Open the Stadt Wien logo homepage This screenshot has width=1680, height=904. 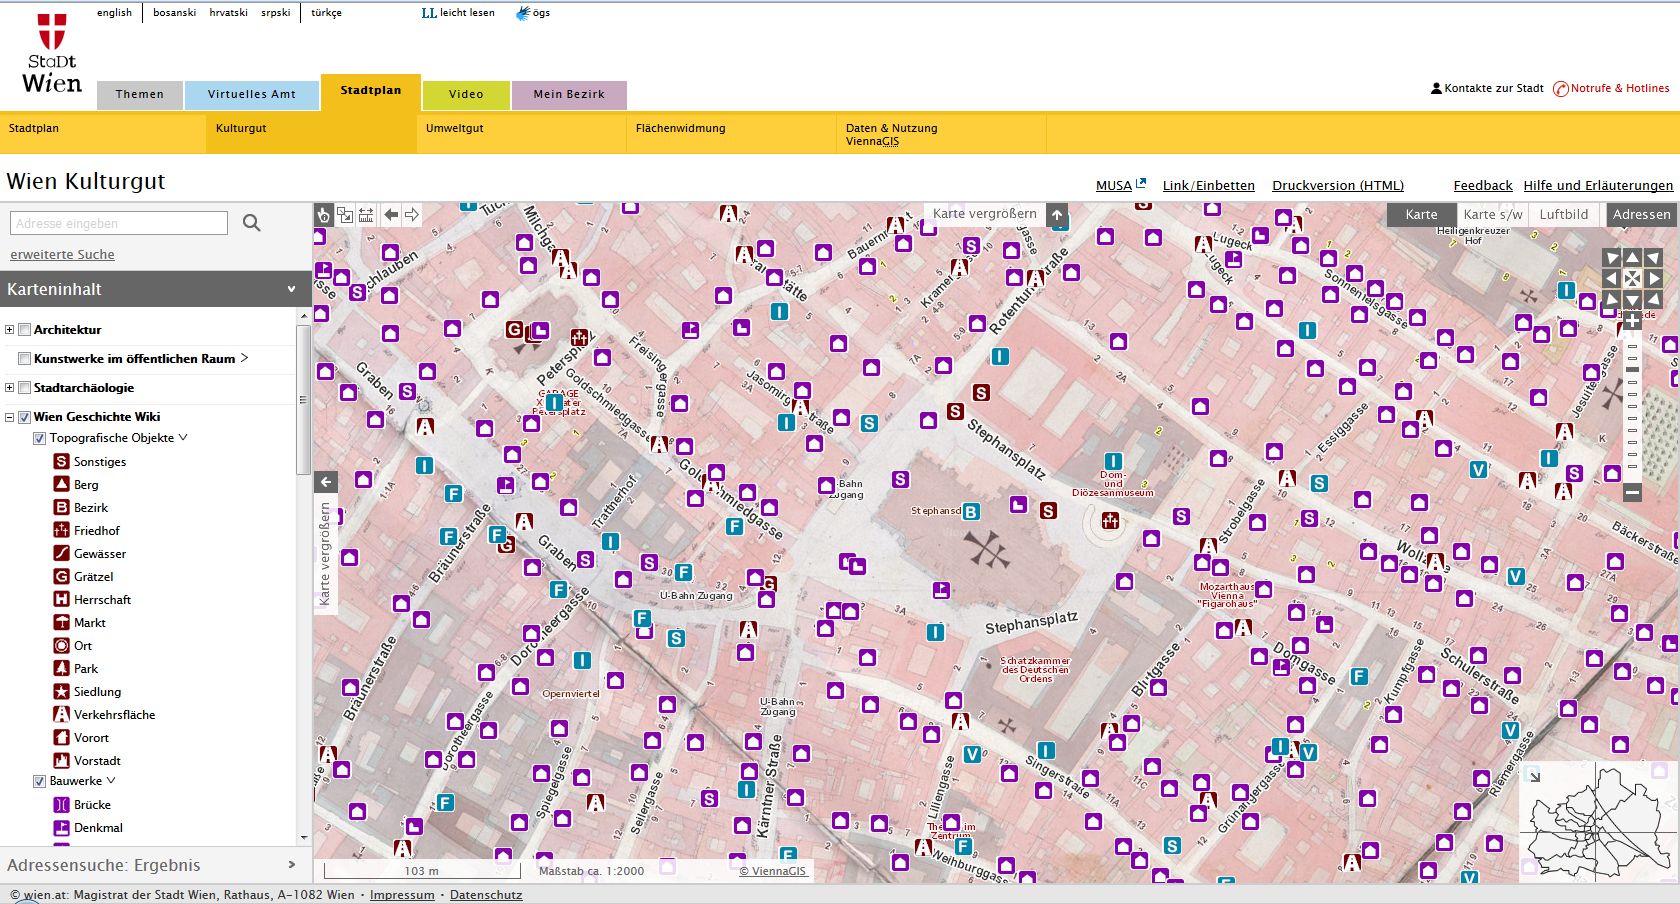(52, 54)
